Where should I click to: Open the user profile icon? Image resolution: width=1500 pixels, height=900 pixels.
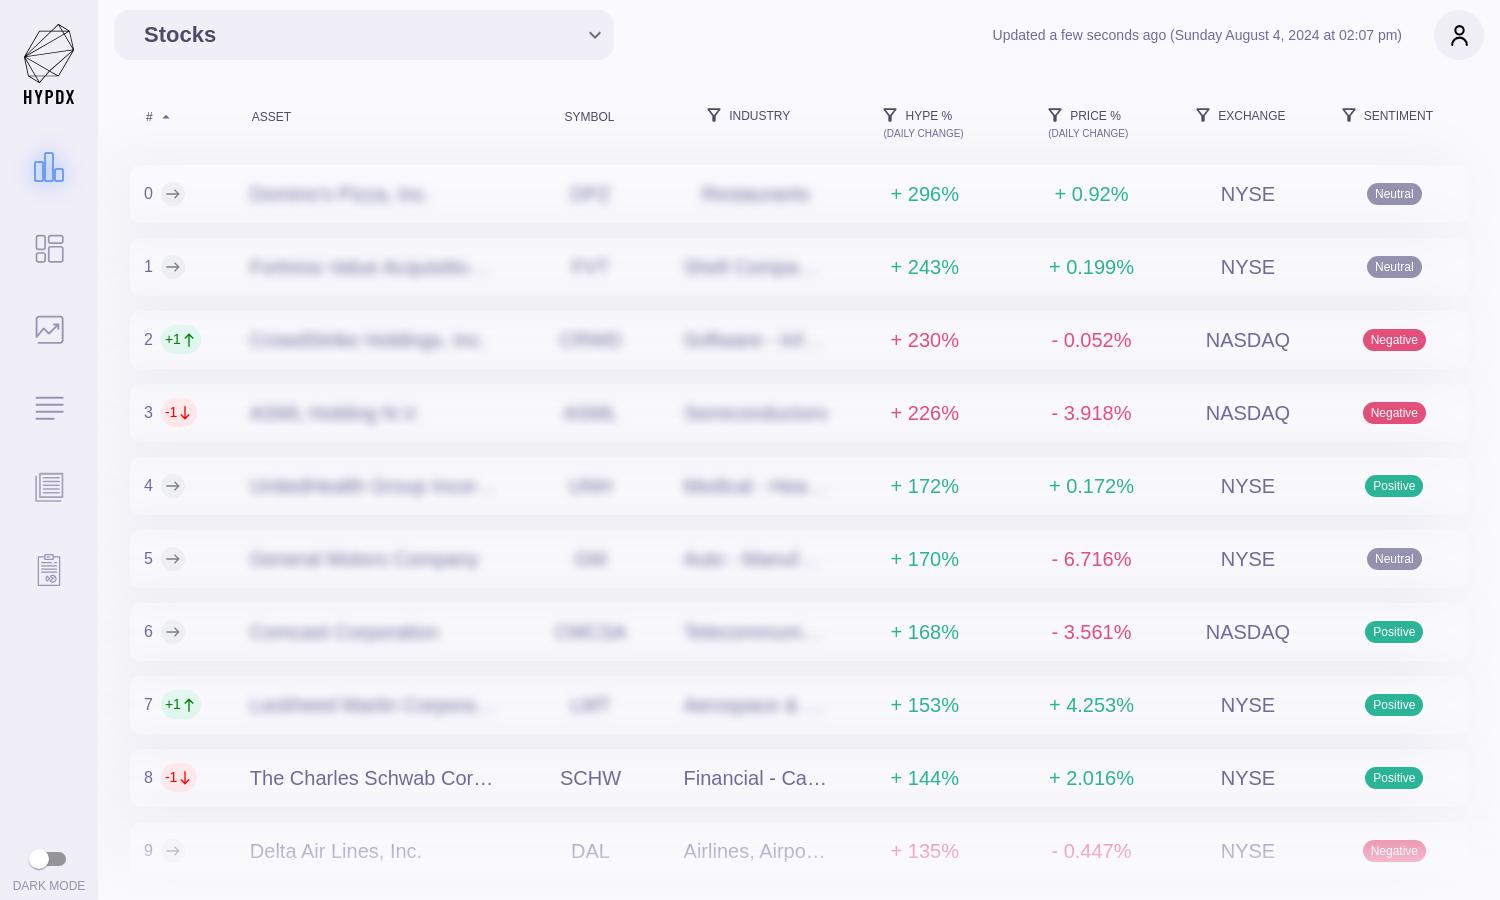(1459, 35)
